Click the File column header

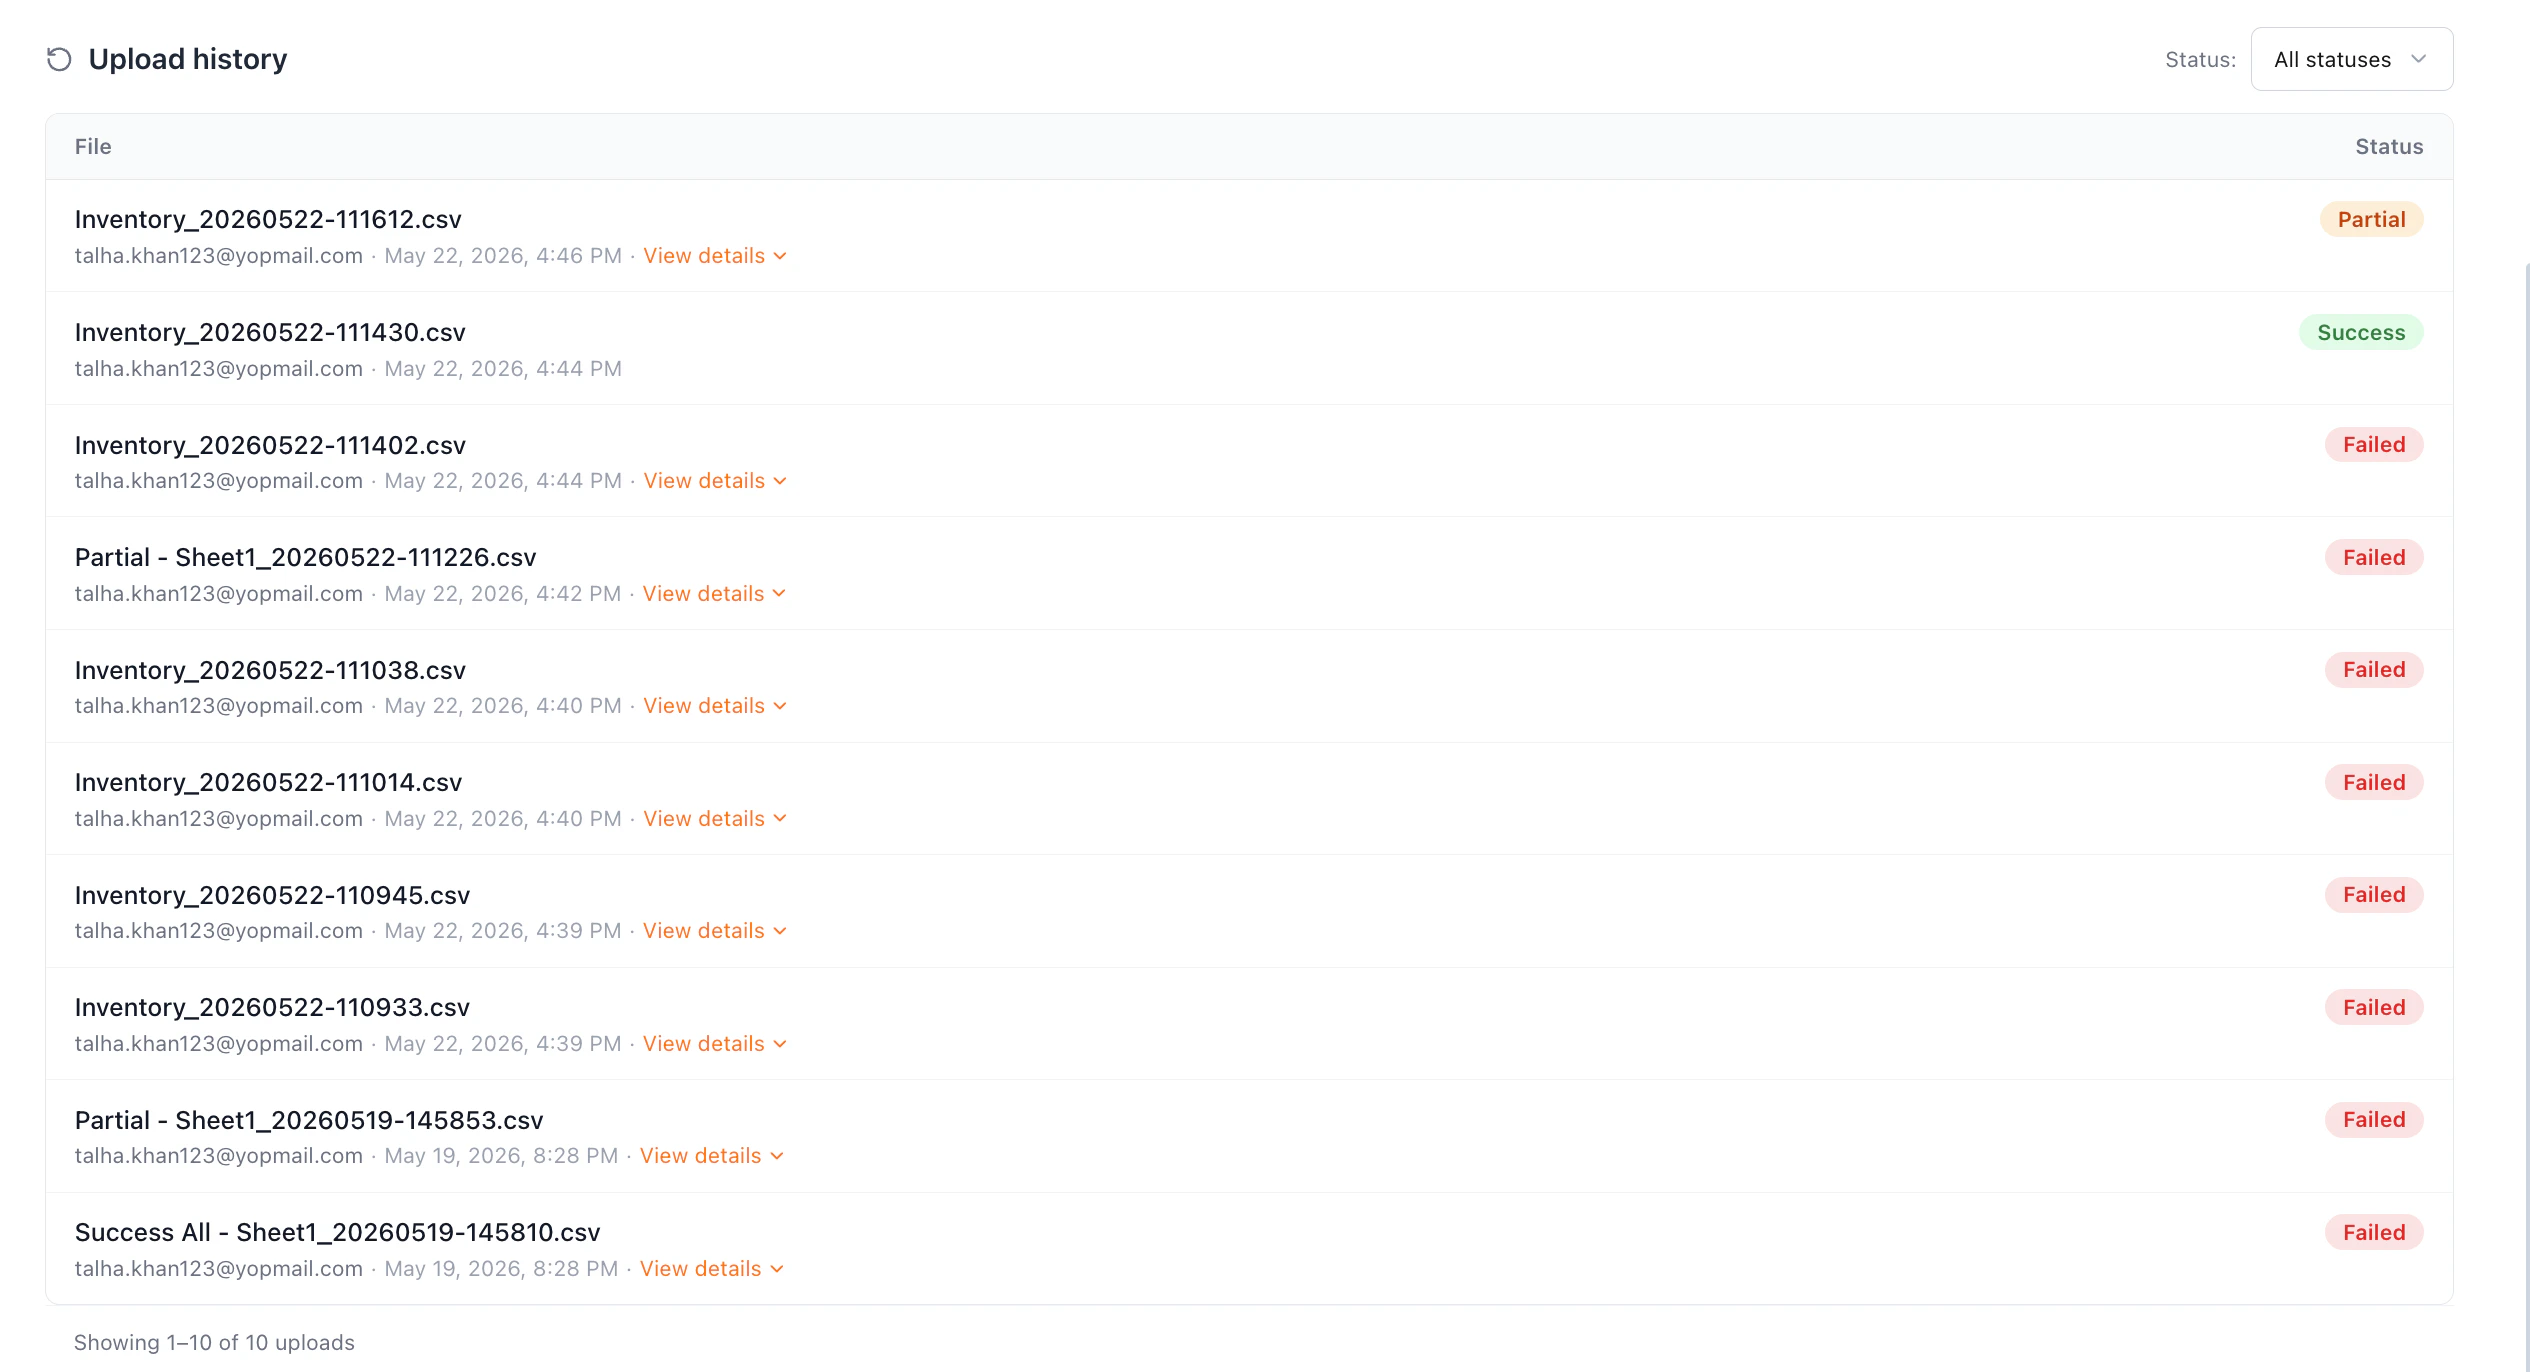(93, 147)
